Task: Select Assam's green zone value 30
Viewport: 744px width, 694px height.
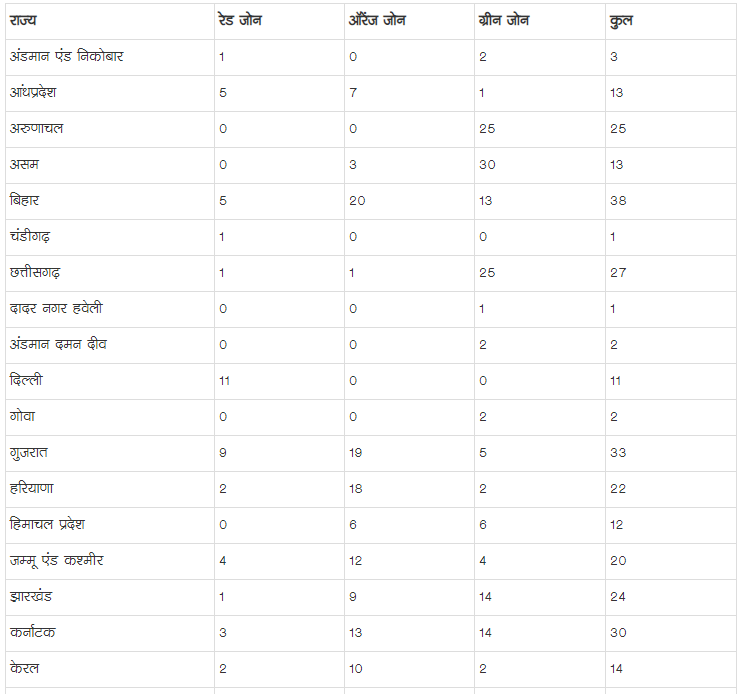Action: (x=487, y=165)
